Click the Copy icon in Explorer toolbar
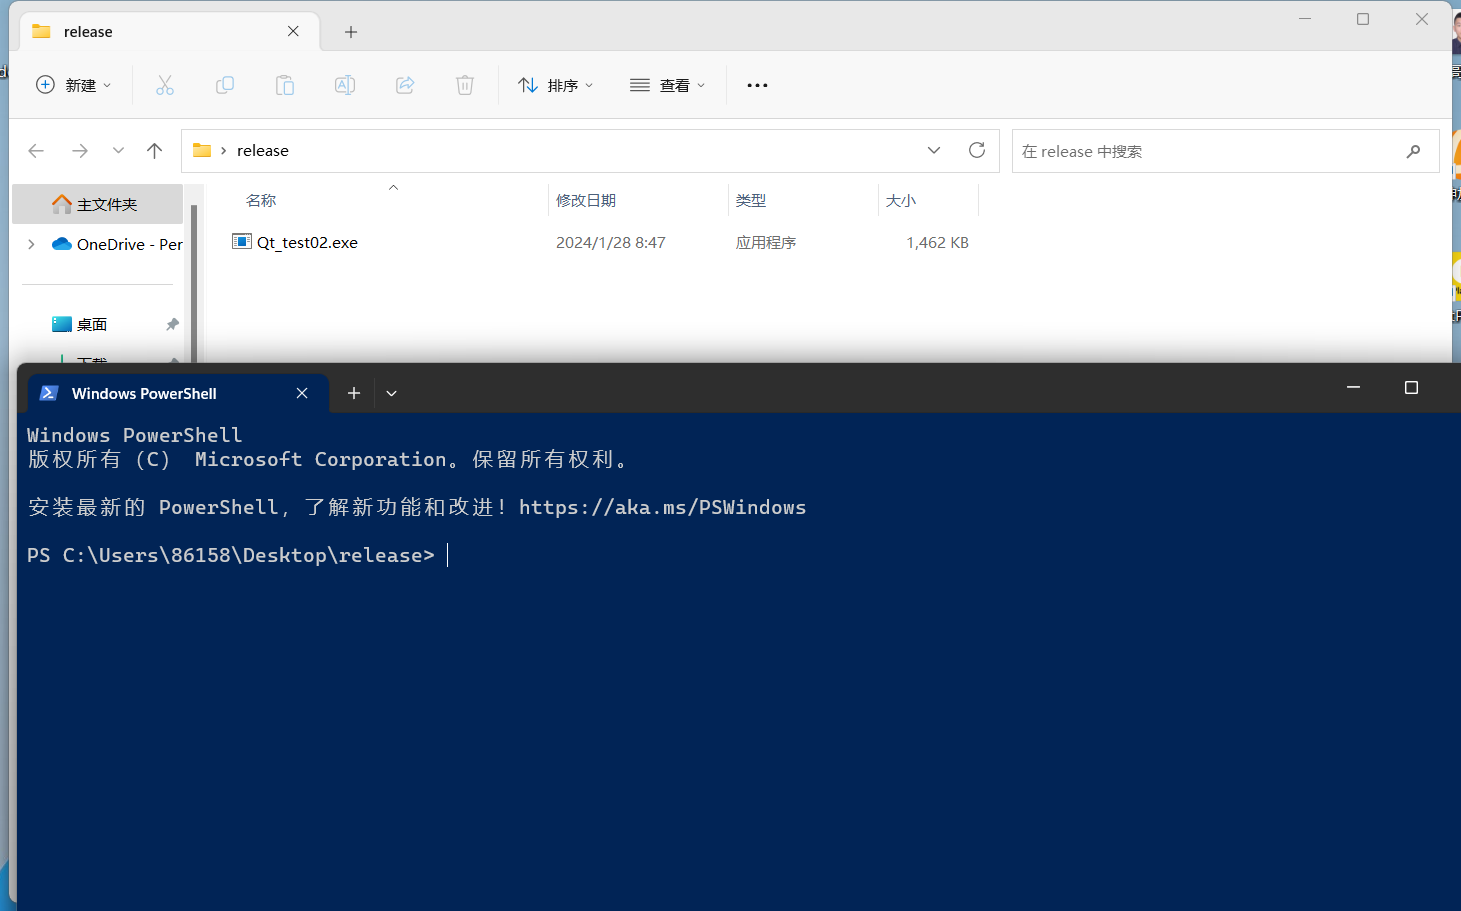Screen dimensions: 1461x911 [225, 85]
